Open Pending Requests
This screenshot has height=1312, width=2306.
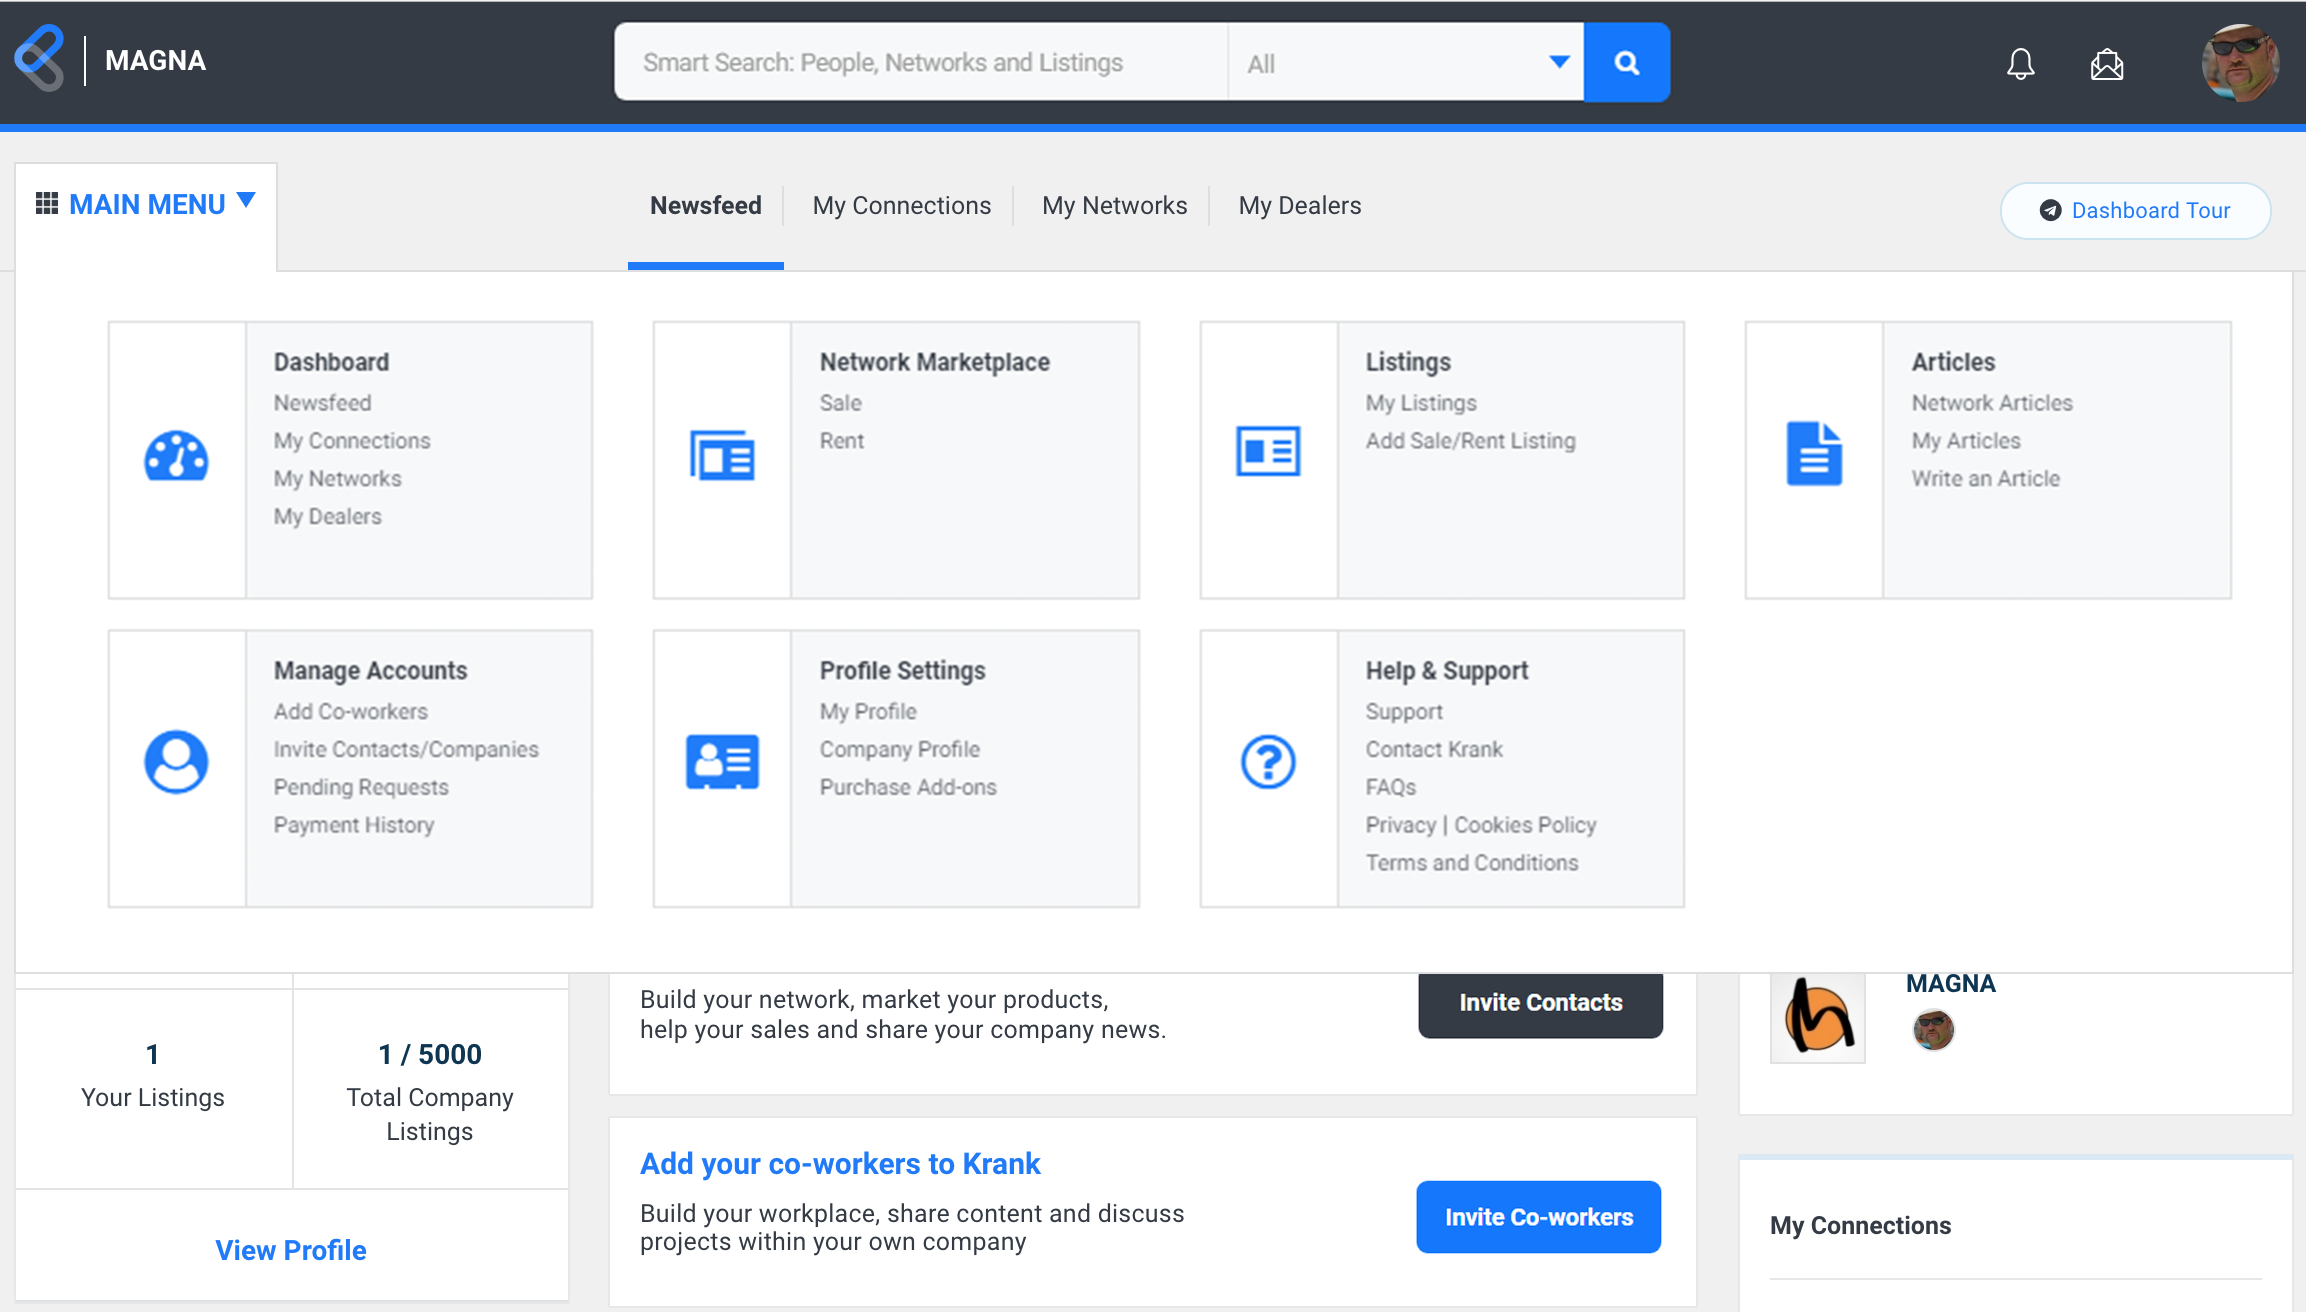pyautogui.click(x=361, y=788)
